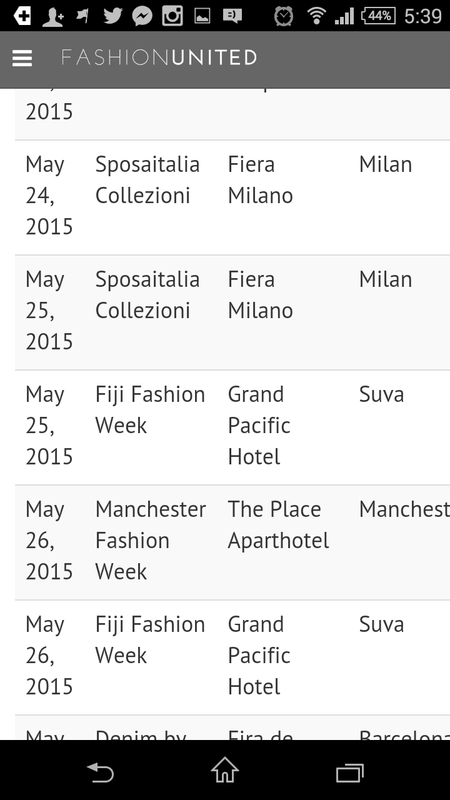Image resolution: width=450 pixels, height=800 pixels.
Task: Tap the Grand Pacific Hotel venue on May 25
Action: coord(259,426)
